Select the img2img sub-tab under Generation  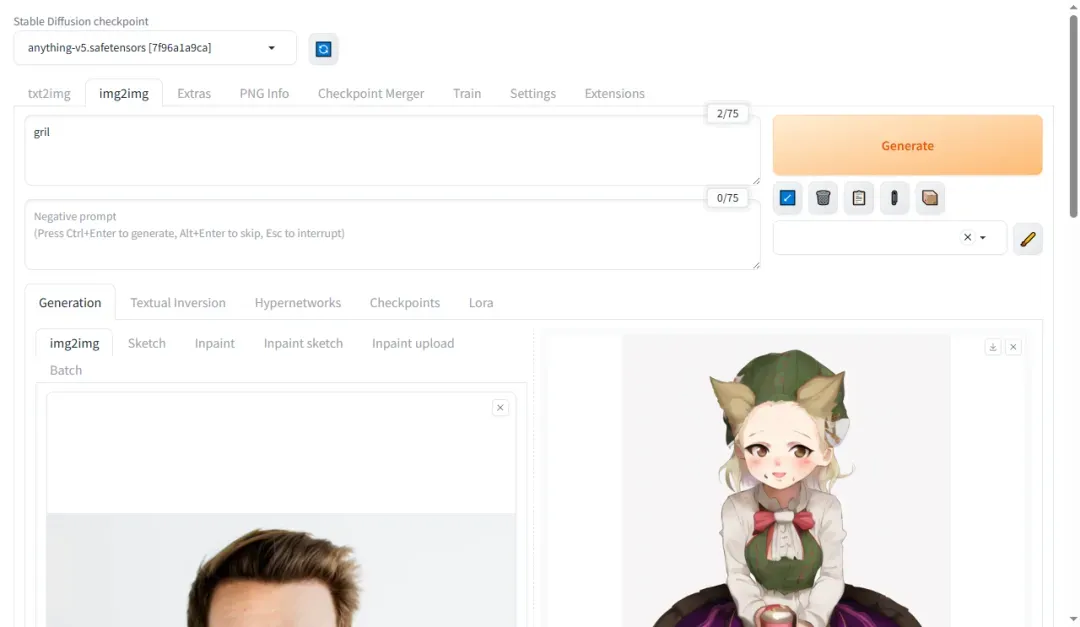[74, 343]
